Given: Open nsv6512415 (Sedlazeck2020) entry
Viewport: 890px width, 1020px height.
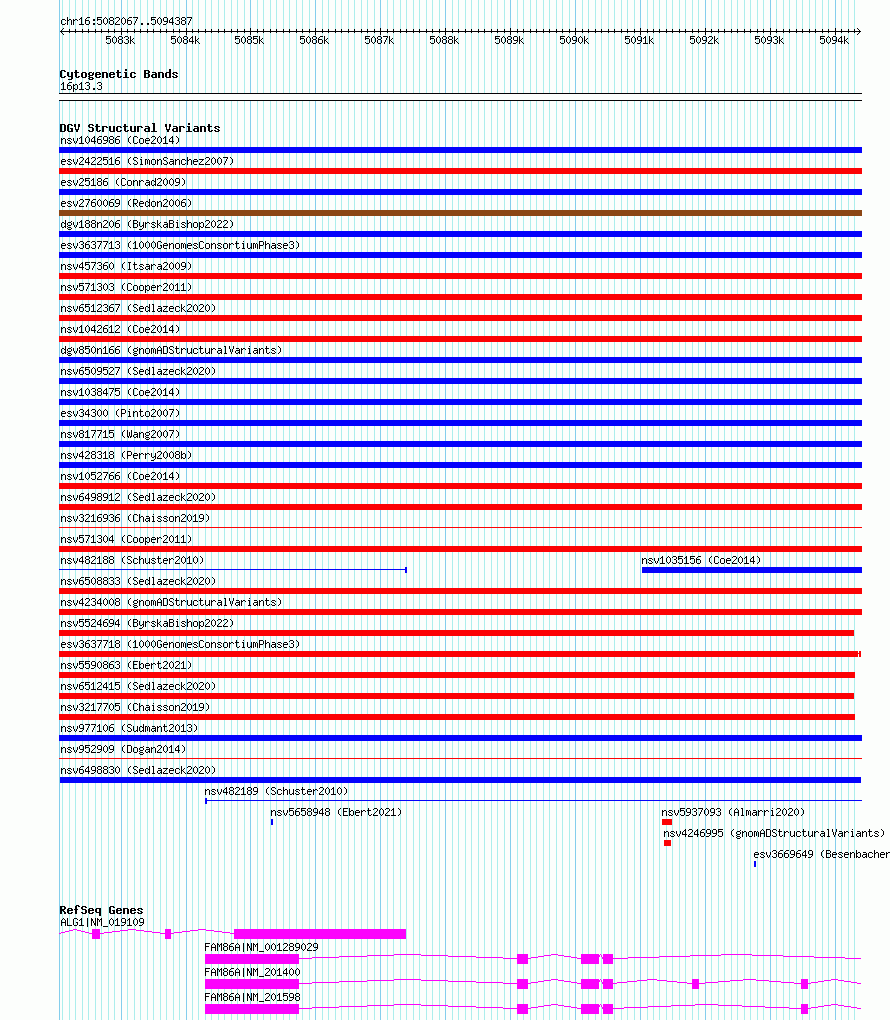Looking at the screenshot, I should pyautogui.click(x=138, y=686).
